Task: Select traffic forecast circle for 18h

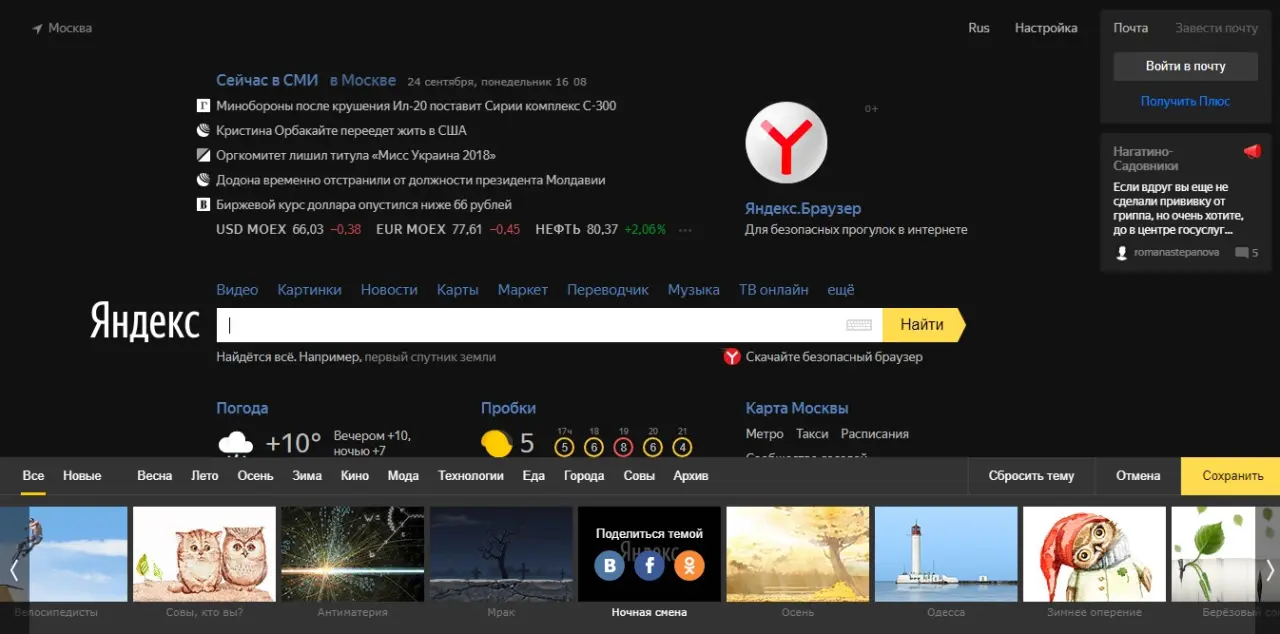Action: click(x=594, y=447)
